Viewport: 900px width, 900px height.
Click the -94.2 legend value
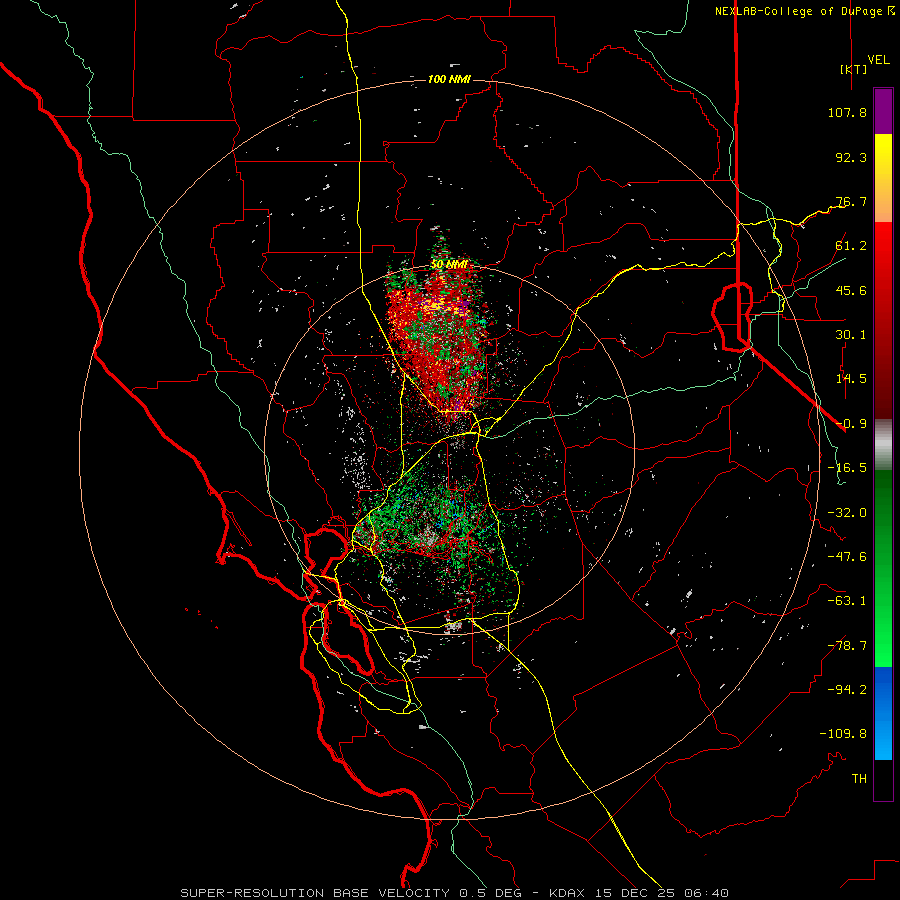(847, 690)
